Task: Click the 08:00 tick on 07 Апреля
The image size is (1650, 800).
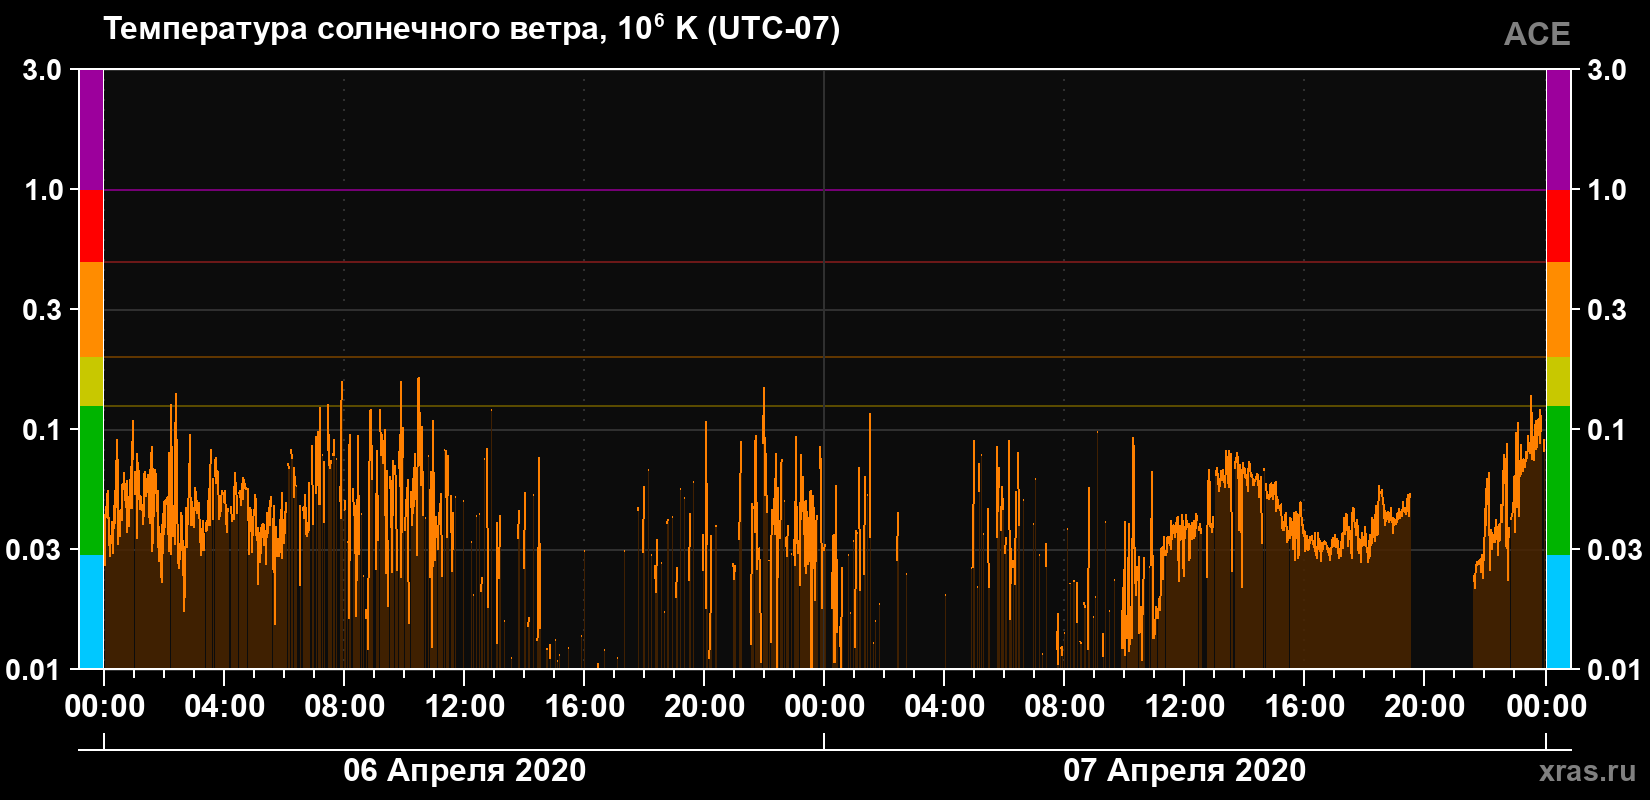Action: (x=1065, y=706)
